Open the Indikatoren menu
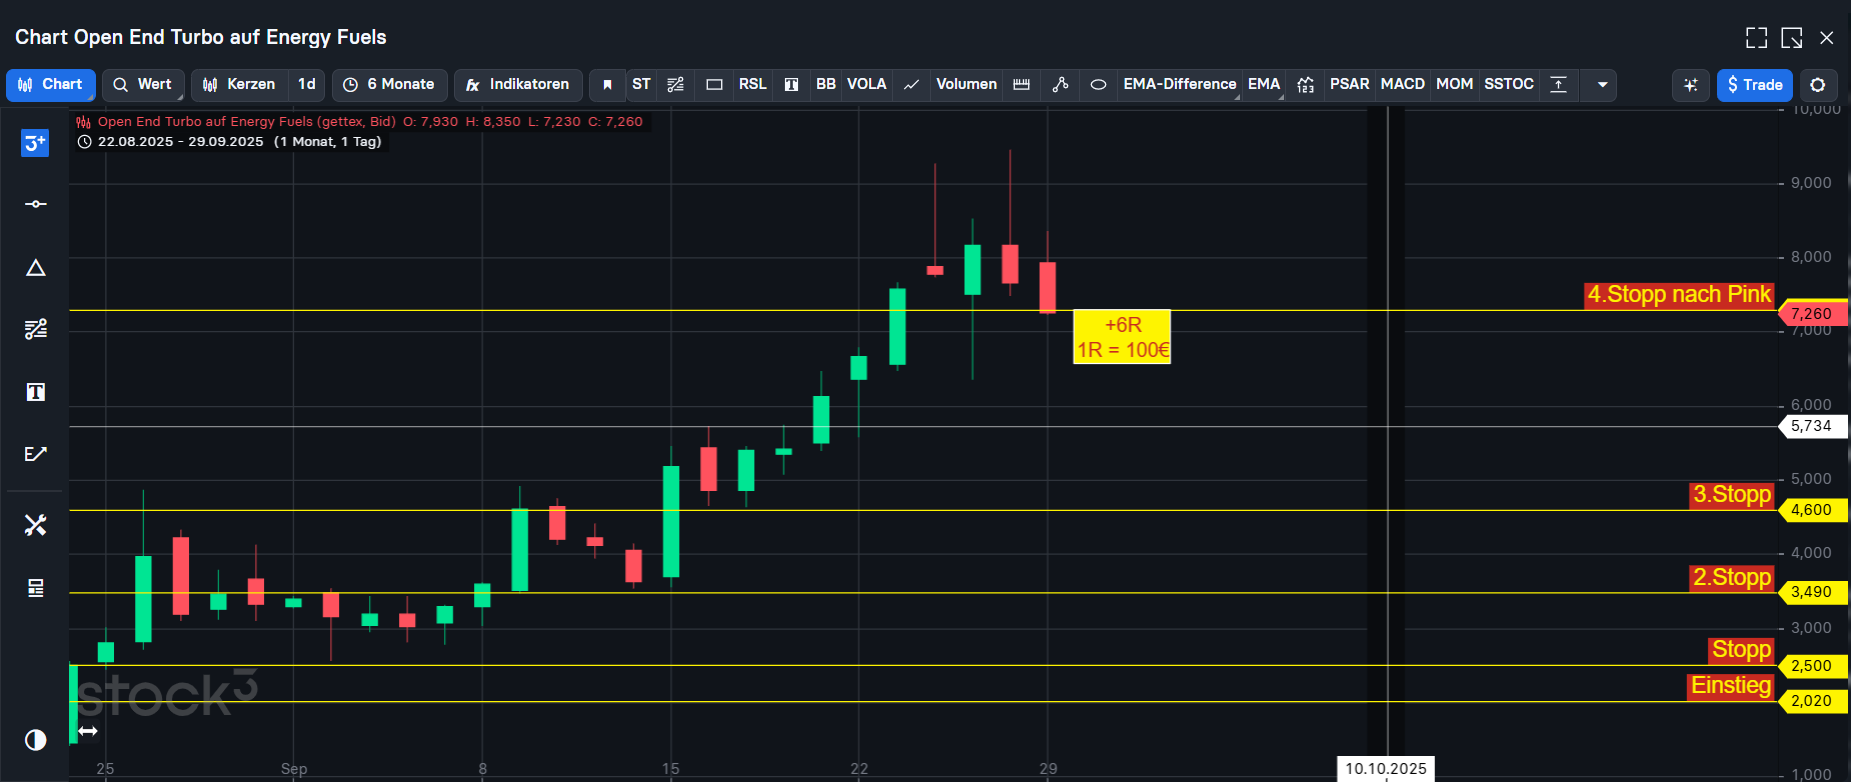The height and width of the screenshot is (782, 1851). pyautogui.click(x=518, y=85)
